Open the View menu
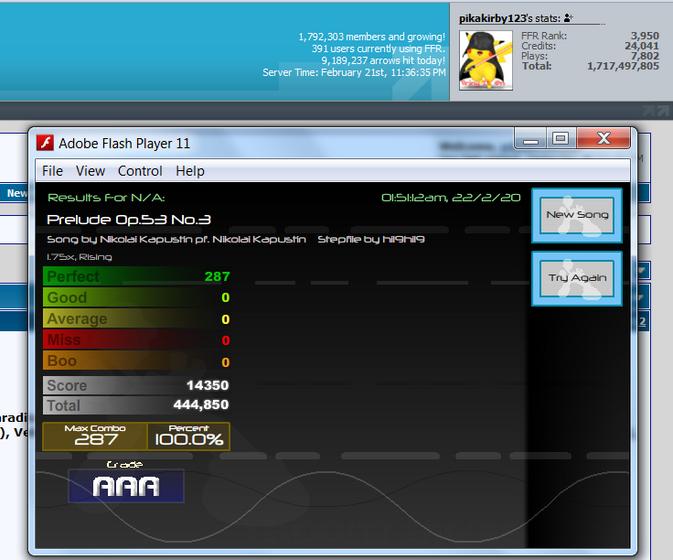This screenshot has width=673, height=560. 90,171
